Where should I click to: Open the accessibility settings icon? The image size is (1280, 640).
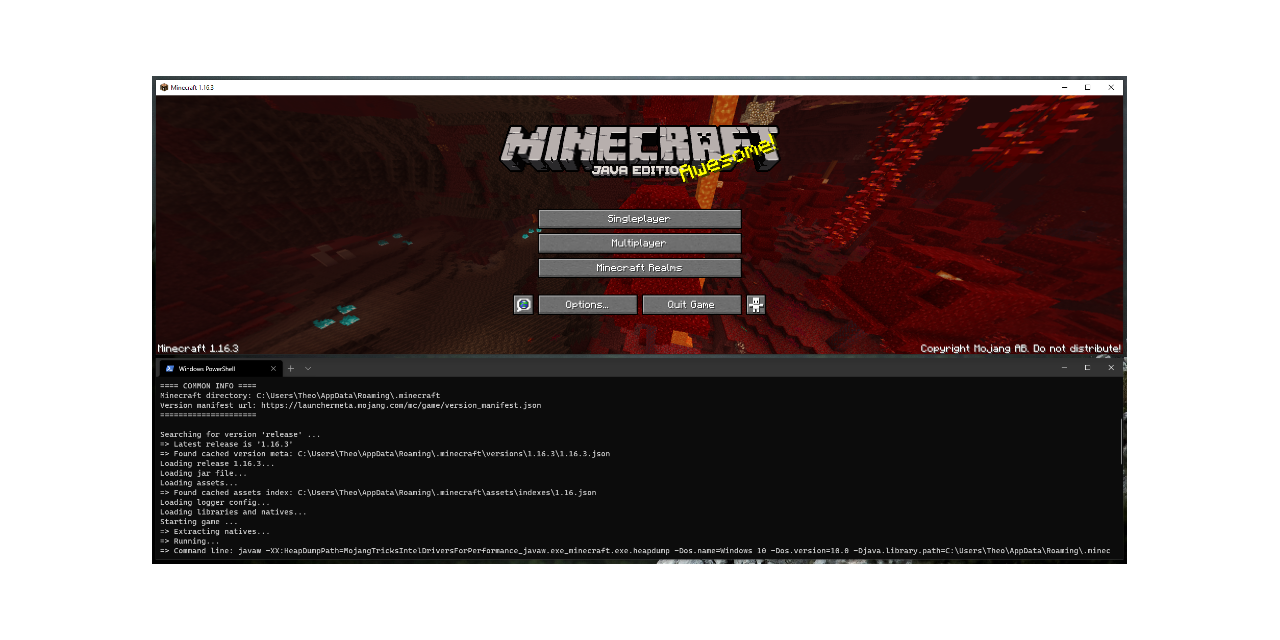(756, 305)
